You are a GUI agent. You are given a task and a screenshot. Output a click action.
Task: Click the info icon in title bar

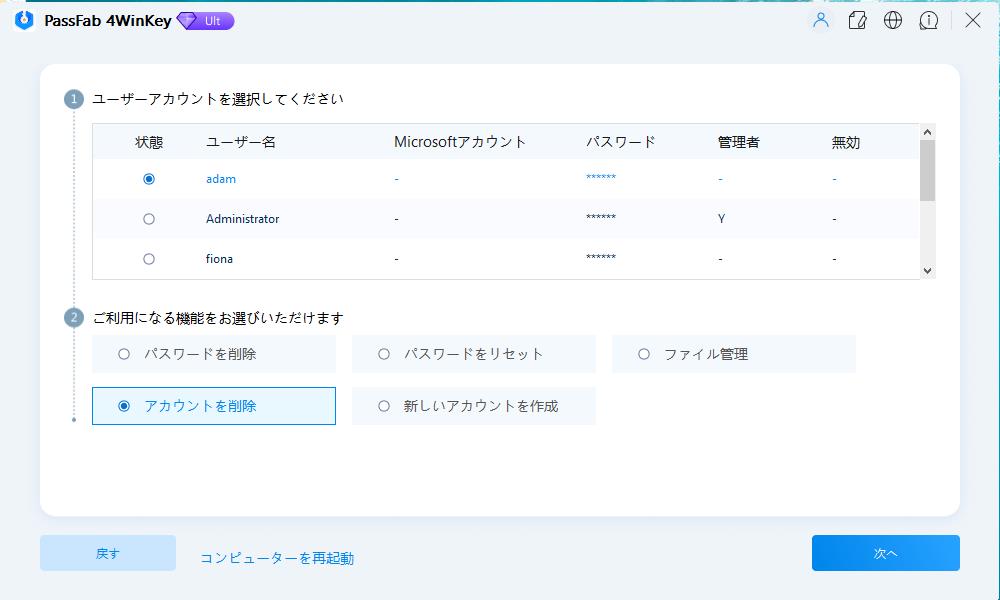pos(929,20)
